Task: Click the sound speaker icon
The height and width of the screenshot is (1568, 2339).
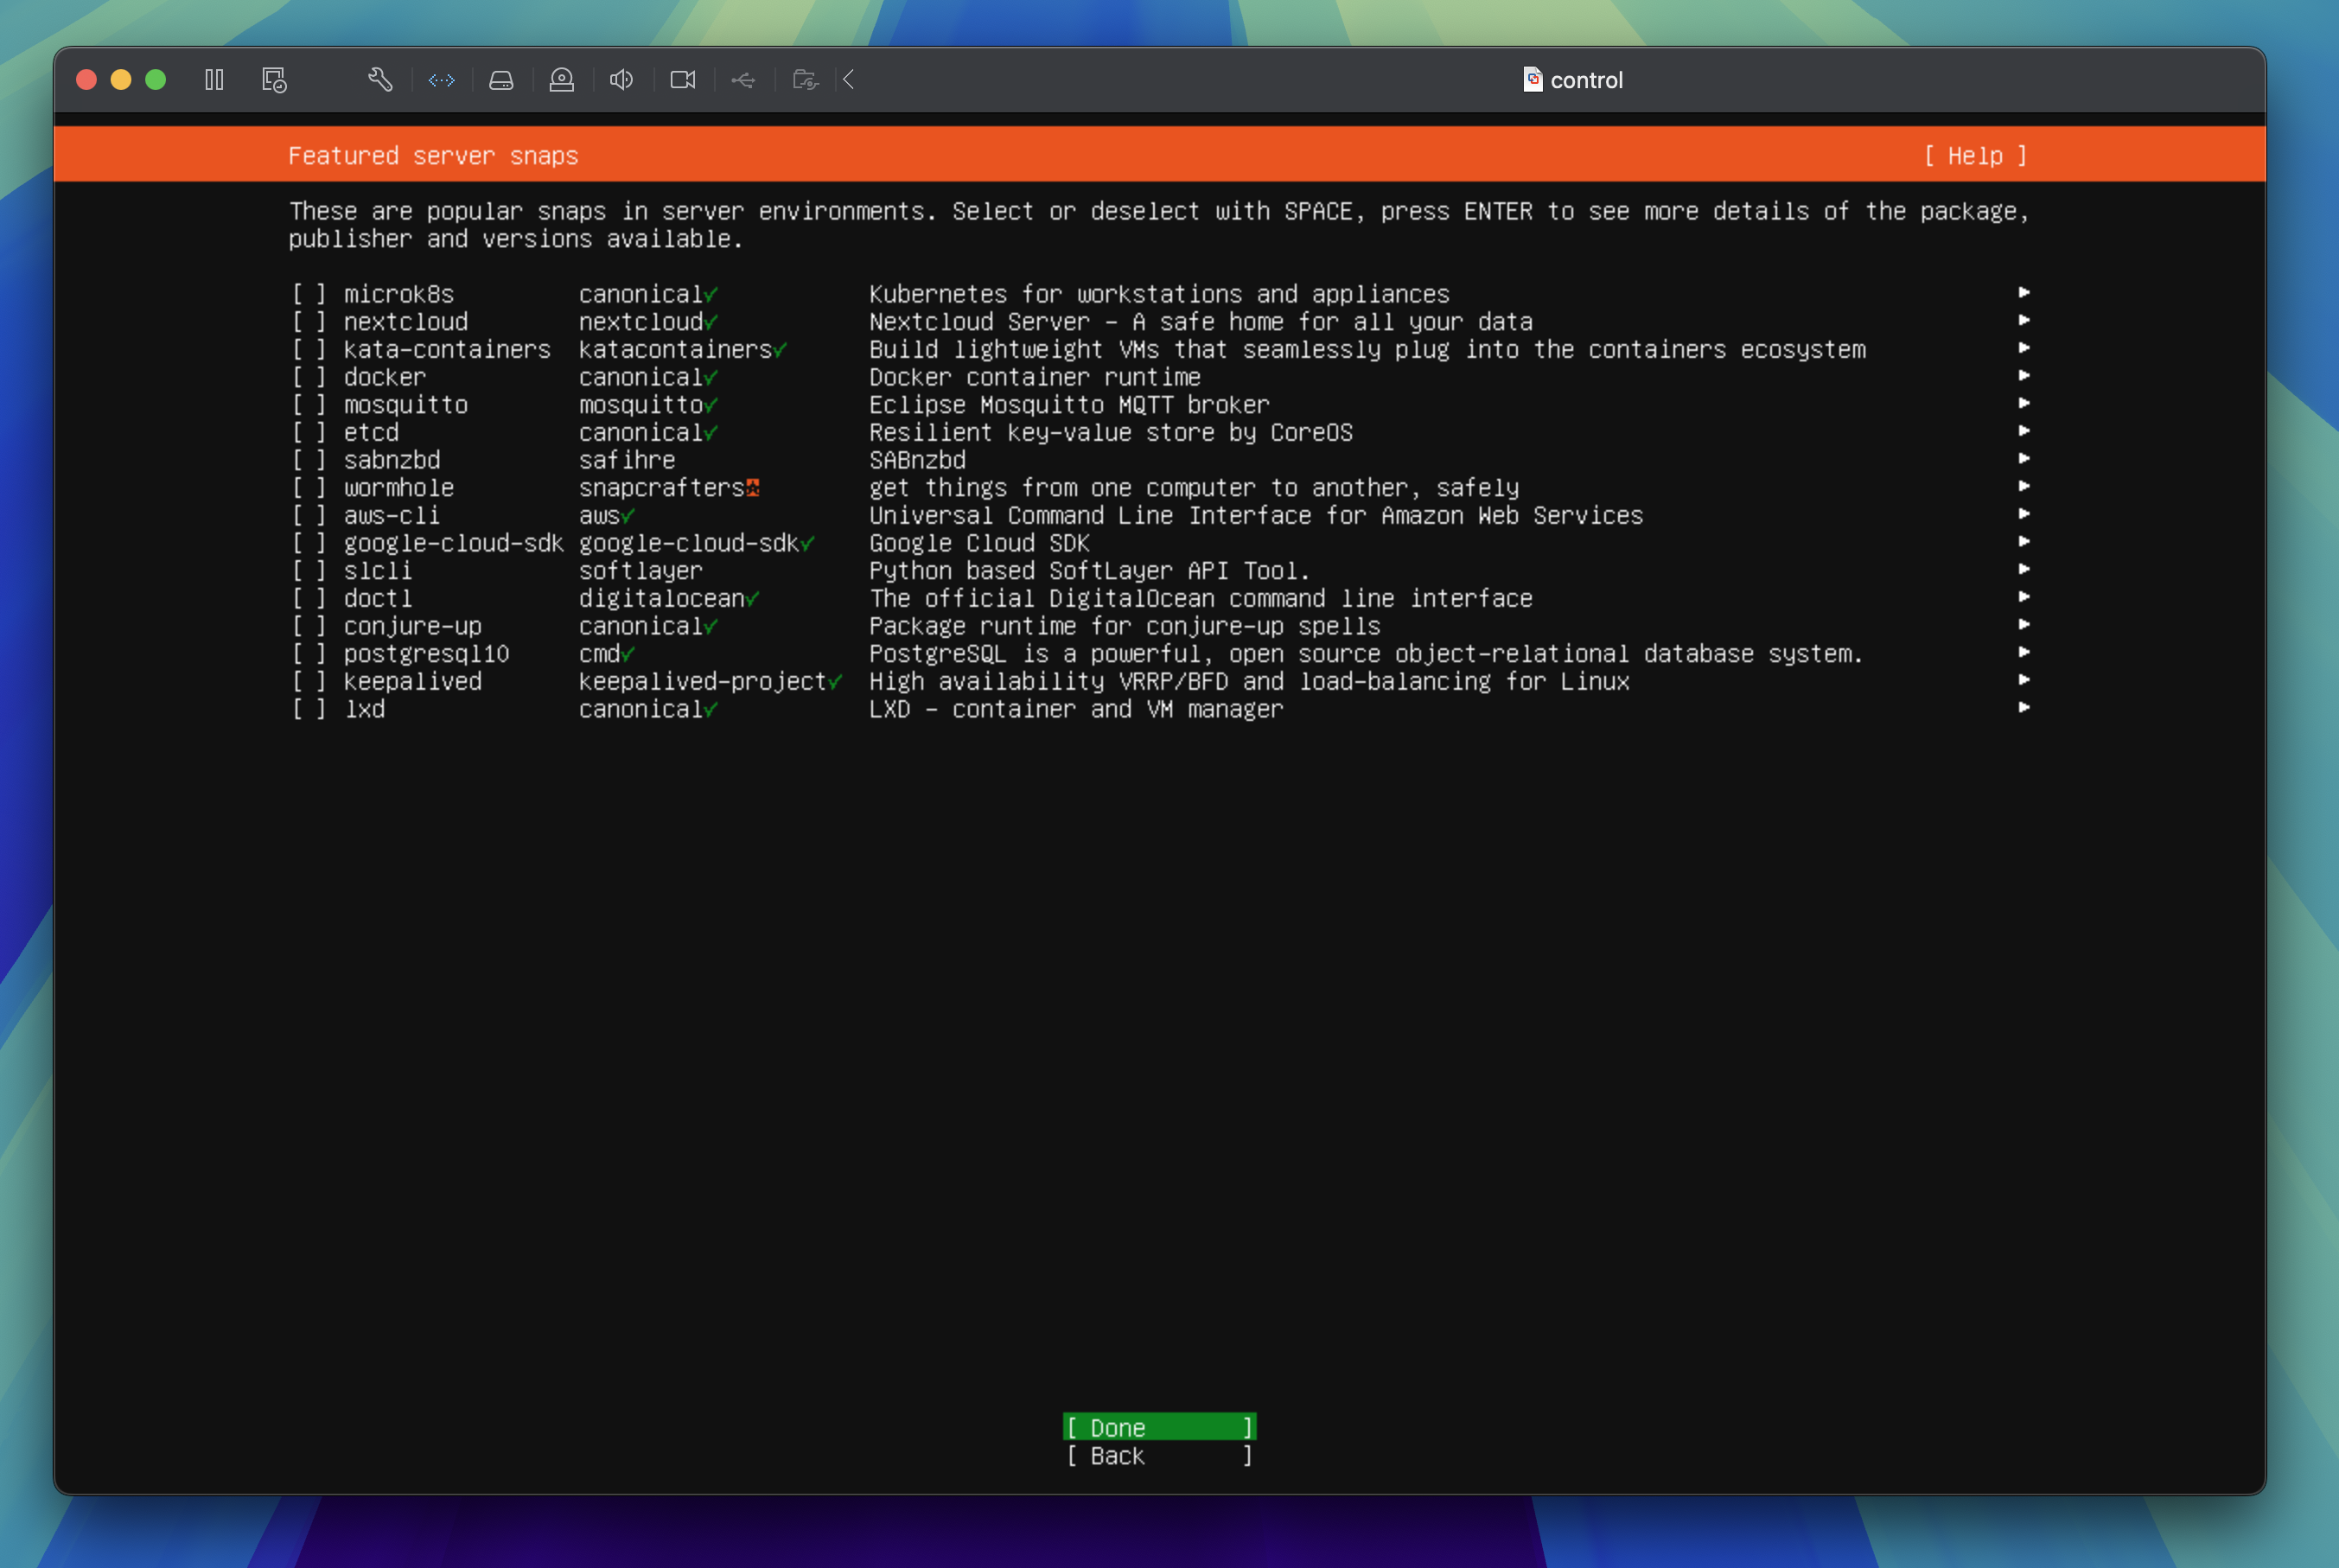Action: (x=621, y=80)
